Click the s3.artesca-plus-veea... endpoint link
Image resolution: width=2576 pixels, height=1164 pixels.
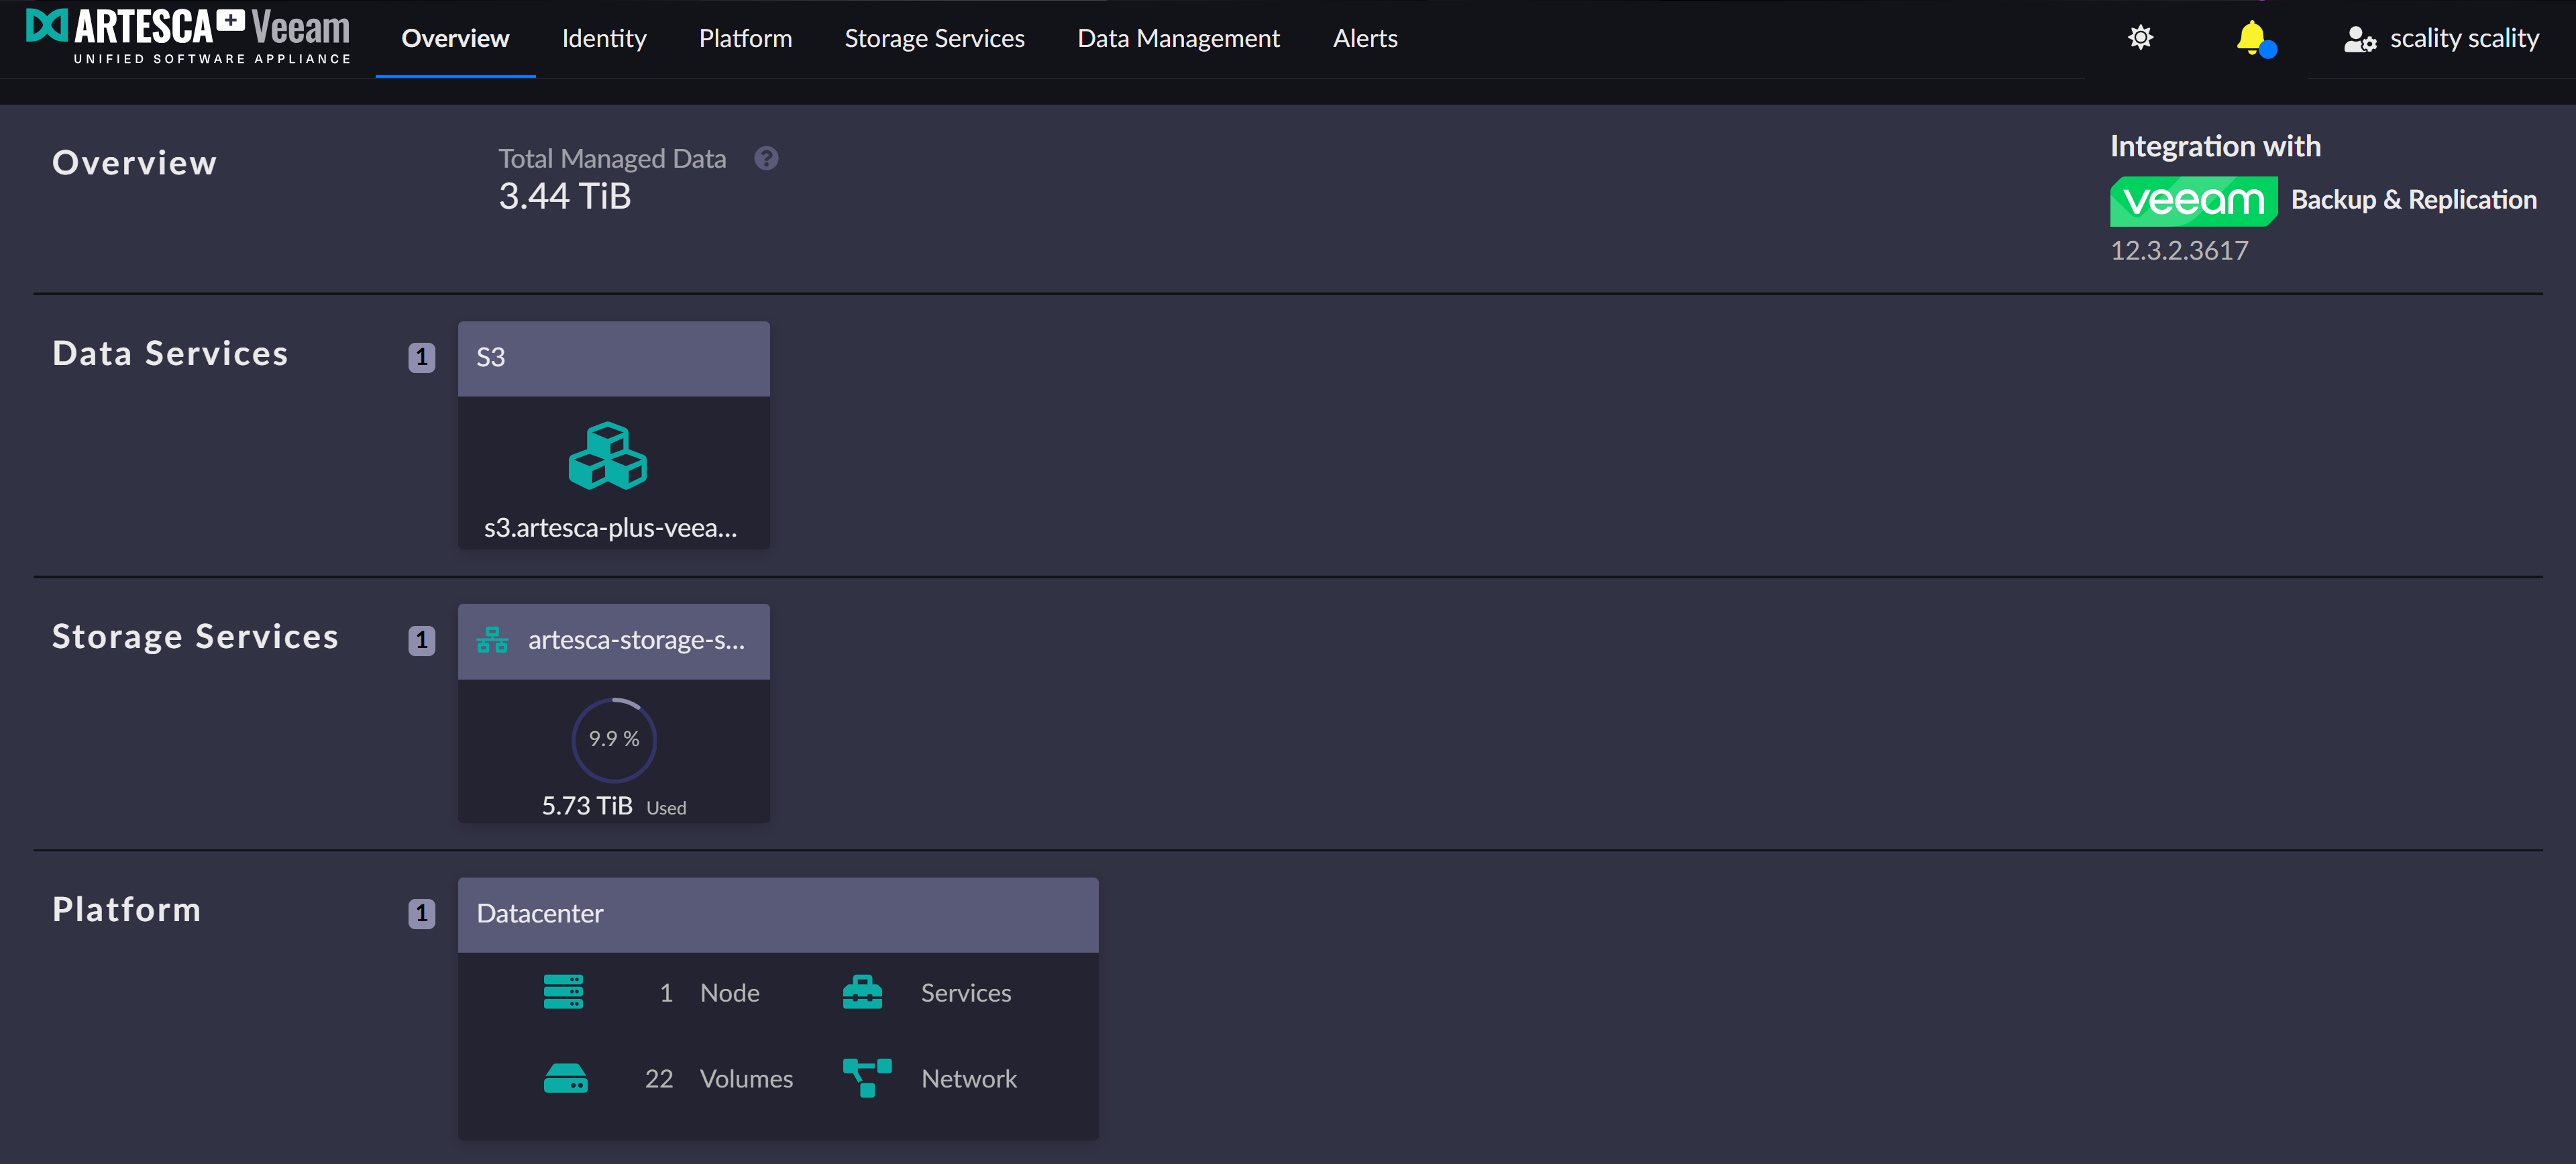tap(610, 528)
